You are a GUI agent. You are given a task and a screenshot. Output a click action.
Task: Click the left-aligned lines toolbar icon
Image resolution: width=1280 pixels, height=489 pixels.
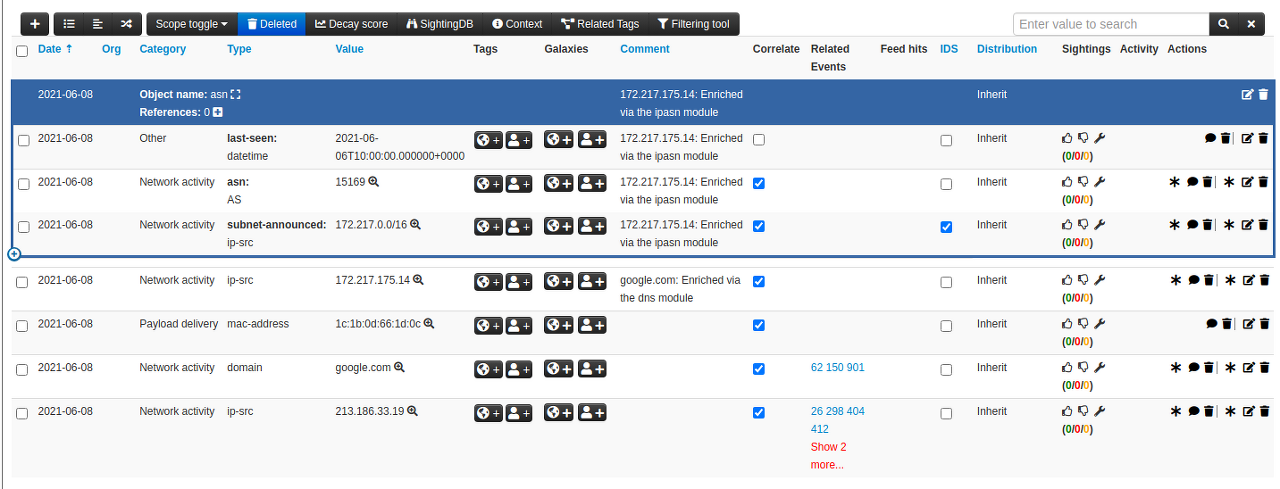coord(98,24)
